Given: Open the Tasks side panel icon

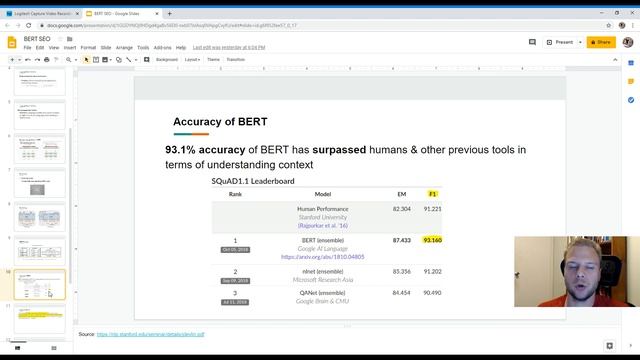Looking at the screenshot, I should point(631,100).
